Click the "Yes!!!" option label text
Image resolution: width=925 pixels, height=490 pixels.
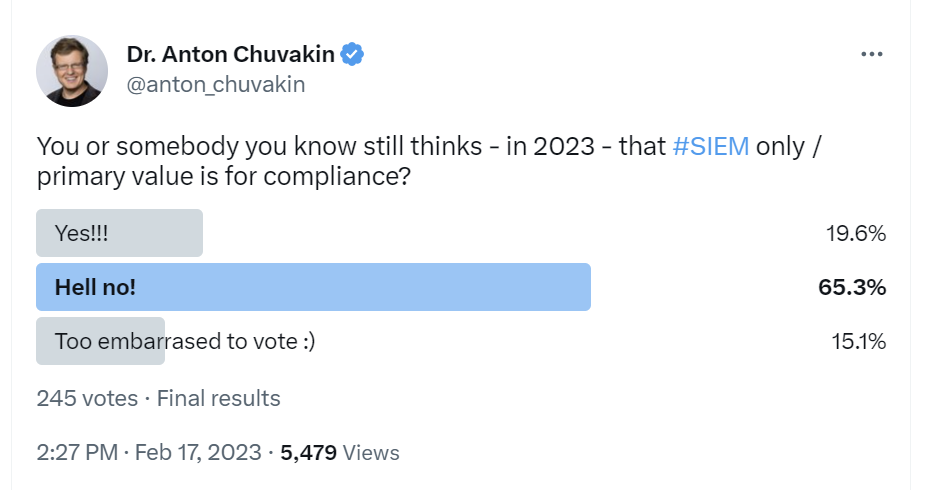(81, 234)
